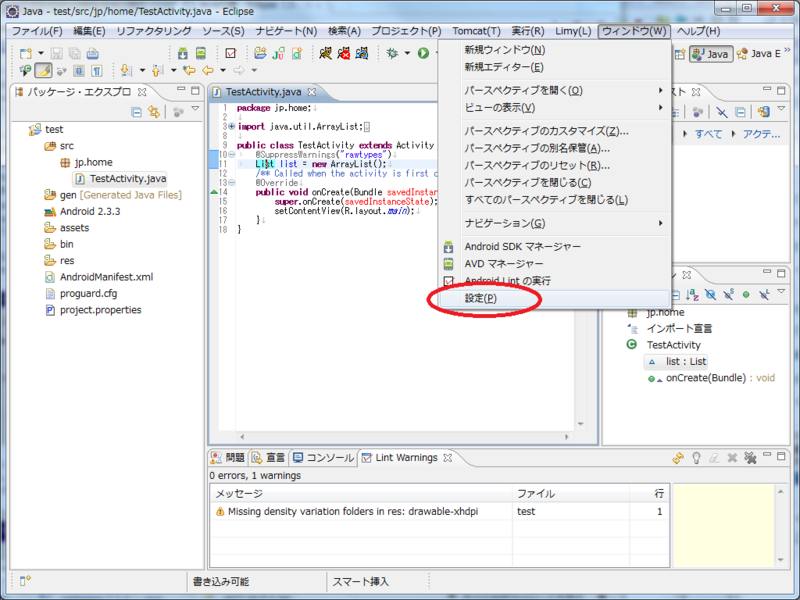
Task: Open Android SDK Manager from the toolbar
Action: 182,53
